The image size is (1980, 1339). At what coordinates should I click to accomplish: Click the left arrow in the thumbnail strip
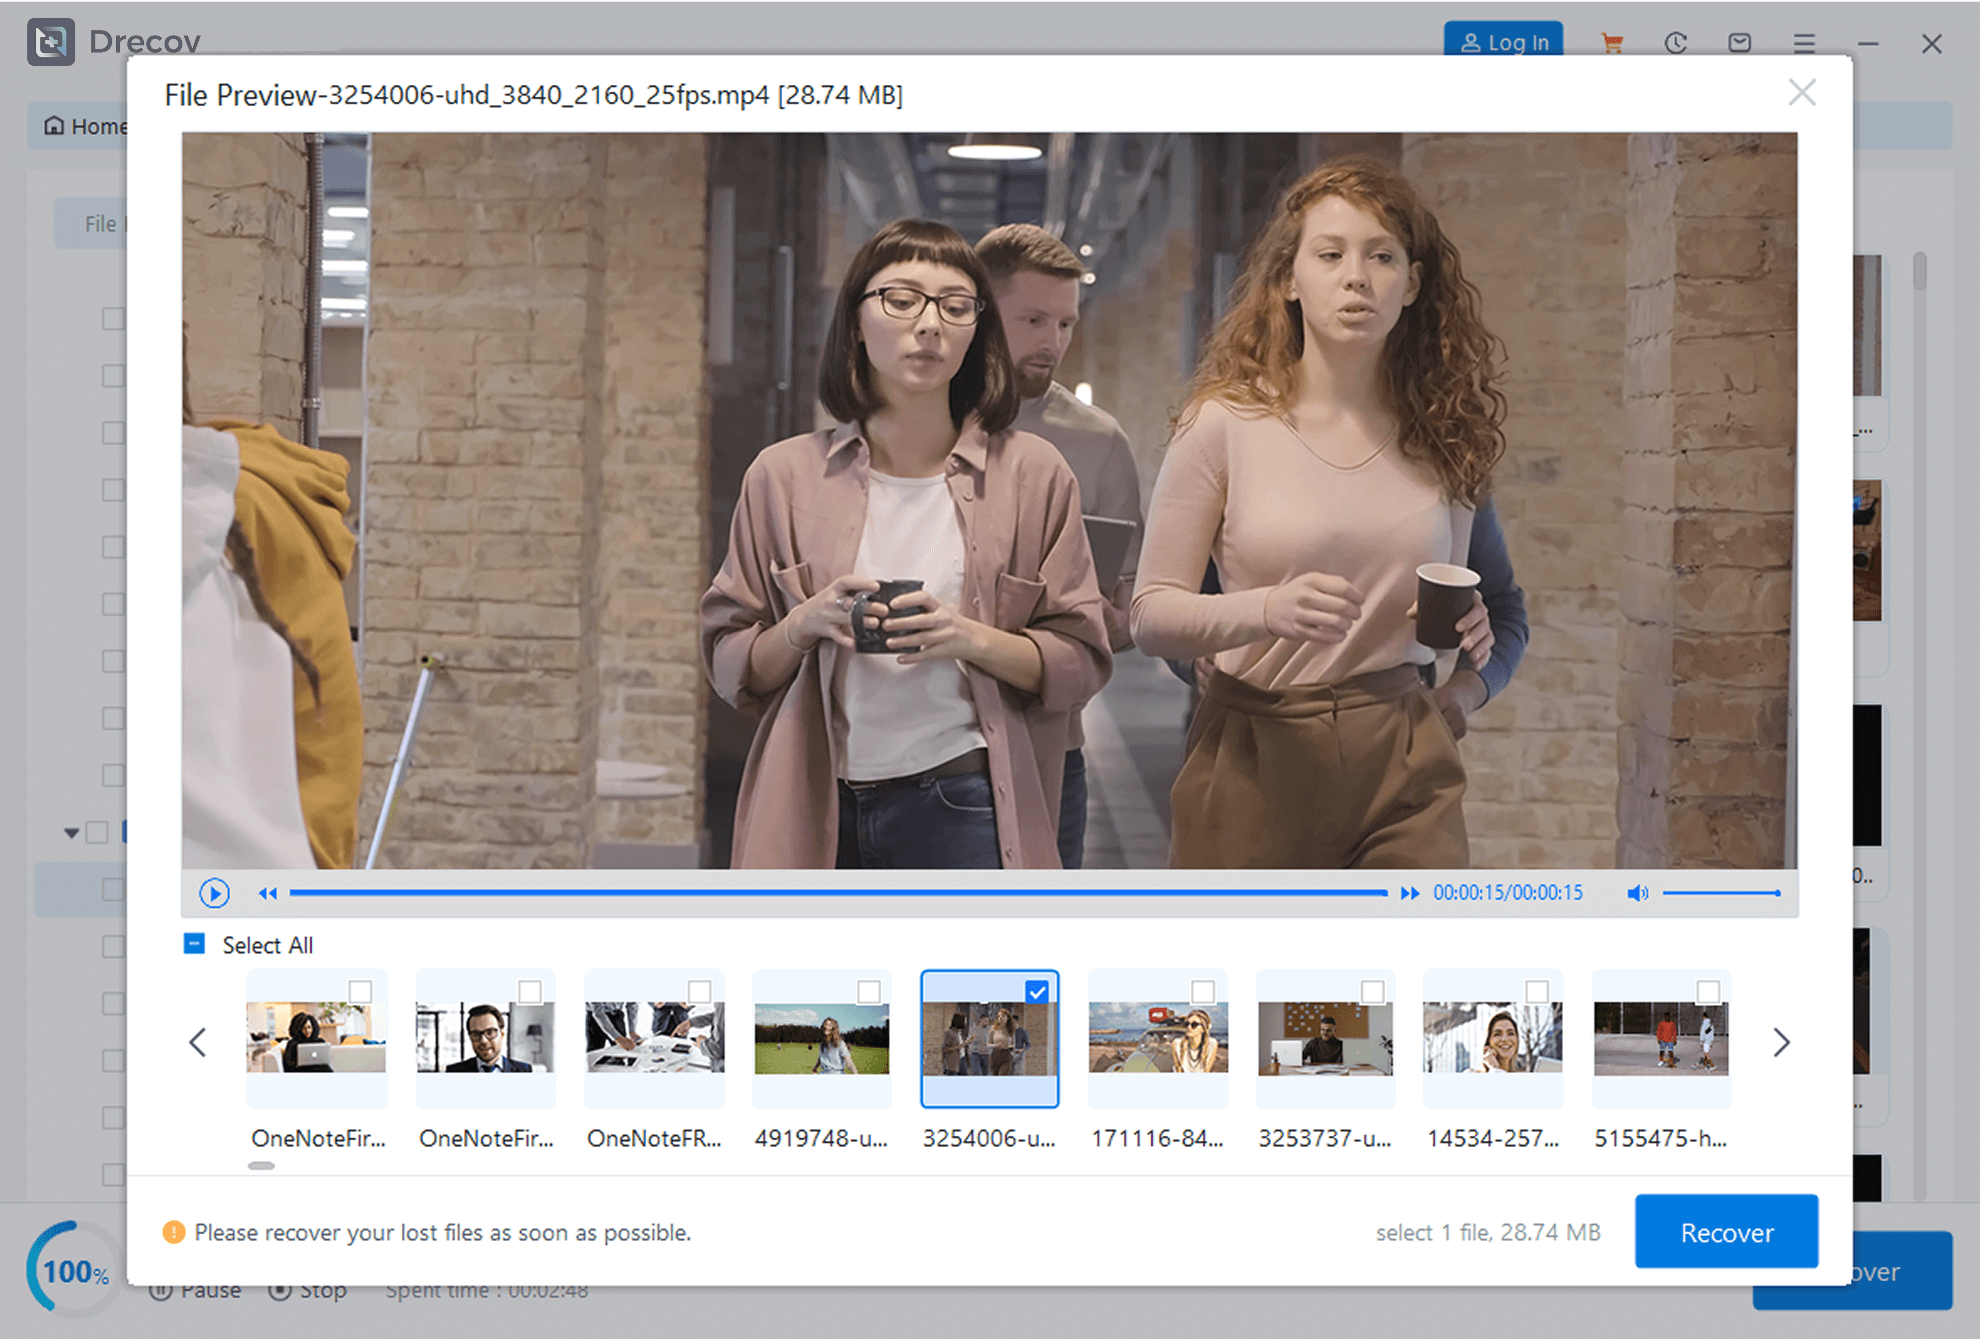coord(198,1042)
